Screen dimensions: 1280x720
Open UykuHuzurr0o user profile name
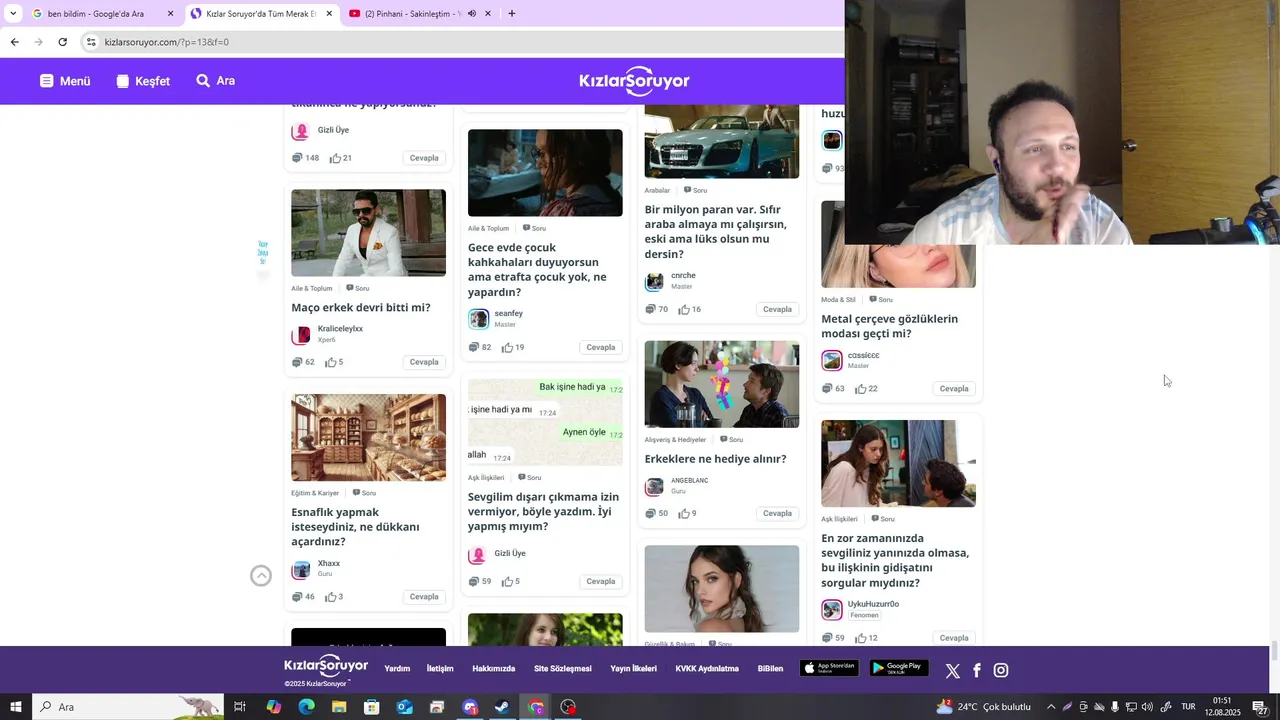pyautogui.click(x=873, y=604)
